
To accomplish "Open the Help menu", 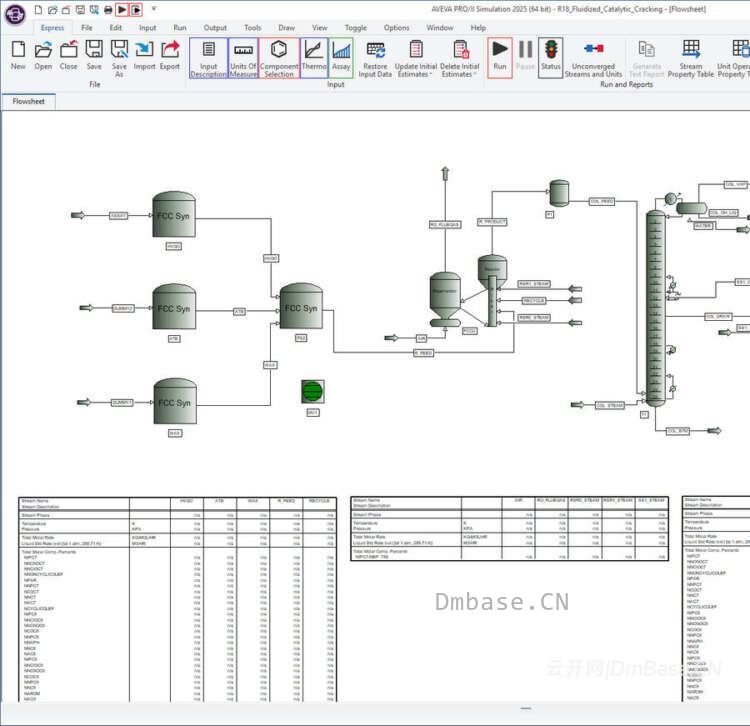I will click(x=478, y=28).
